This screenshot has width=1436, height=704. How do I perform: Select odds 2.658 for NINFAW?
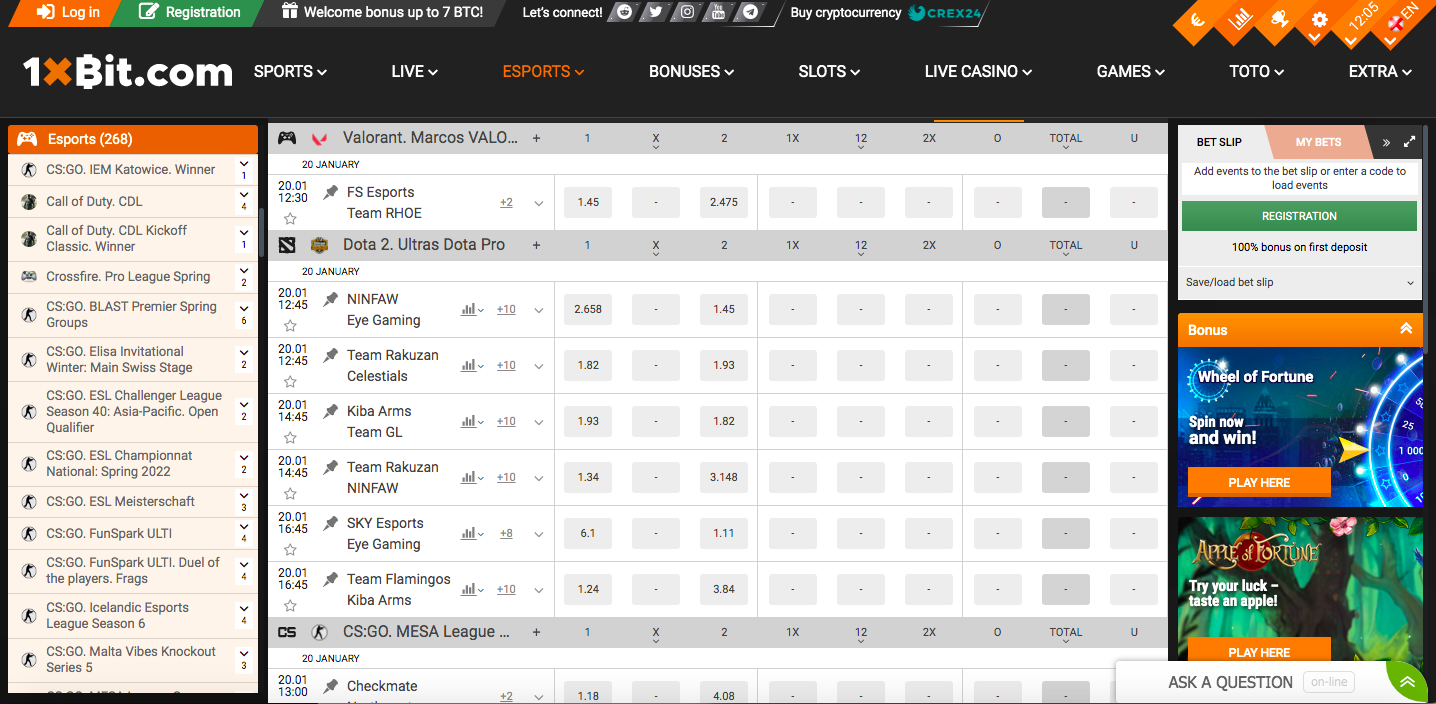point(588,309)
